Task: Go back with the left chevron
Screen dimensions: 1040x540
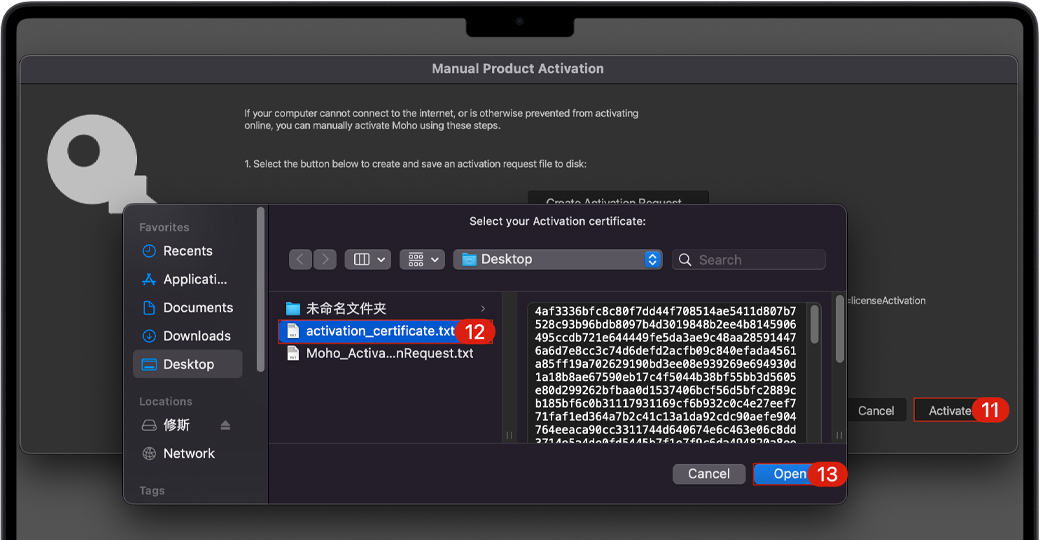Action: [x=300, y=259]
